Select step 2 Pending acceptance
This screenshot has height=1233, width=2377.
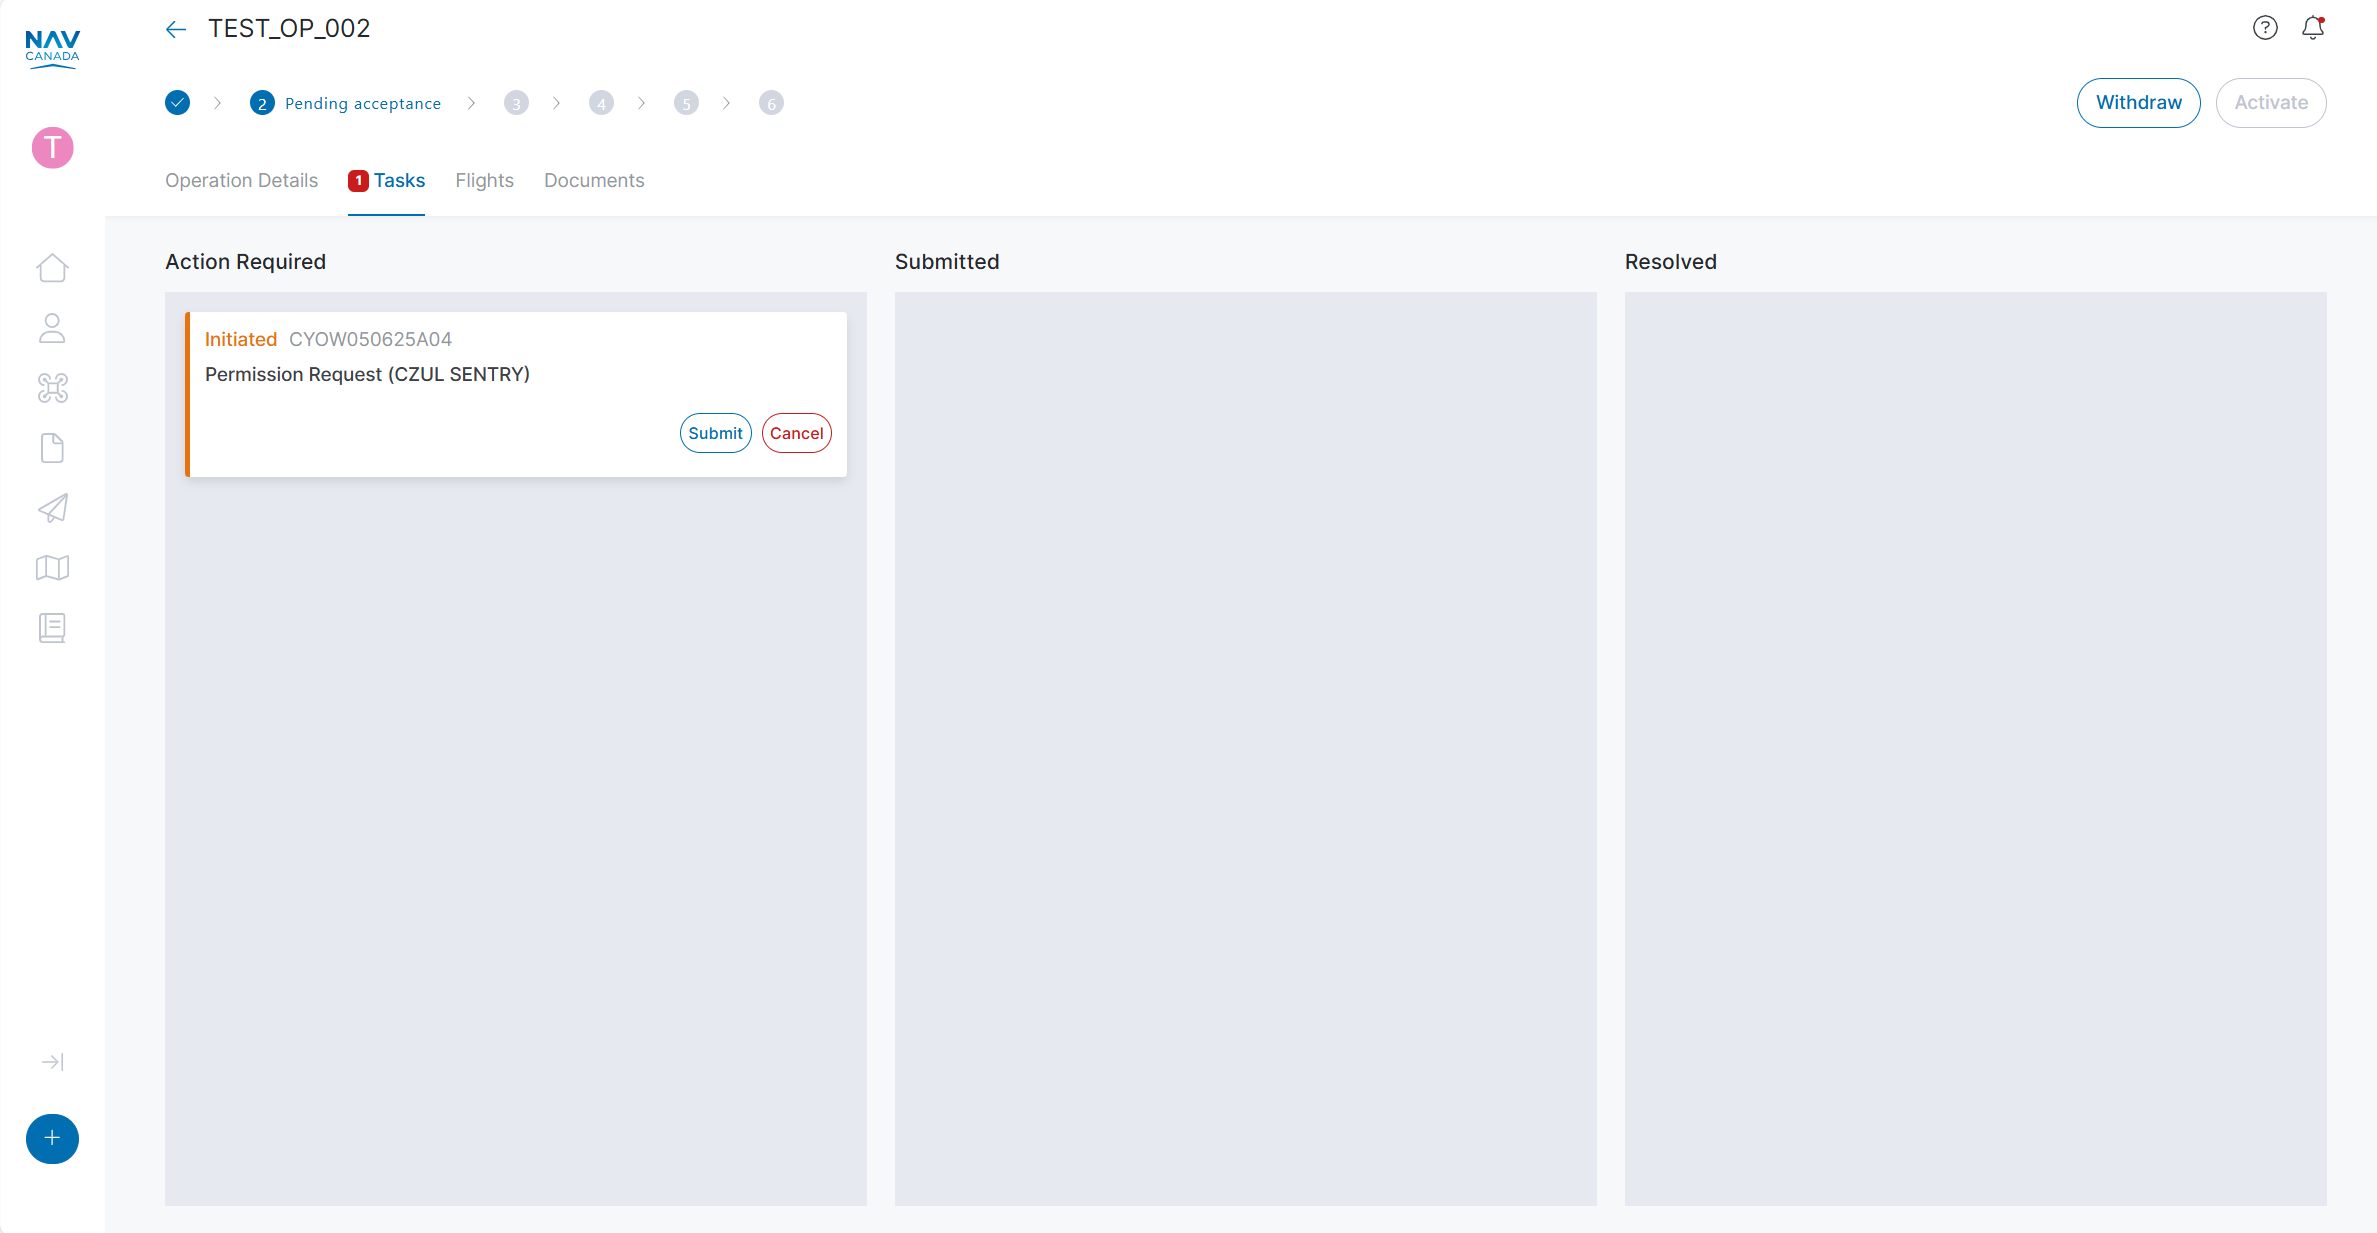(x=345, y=103)
